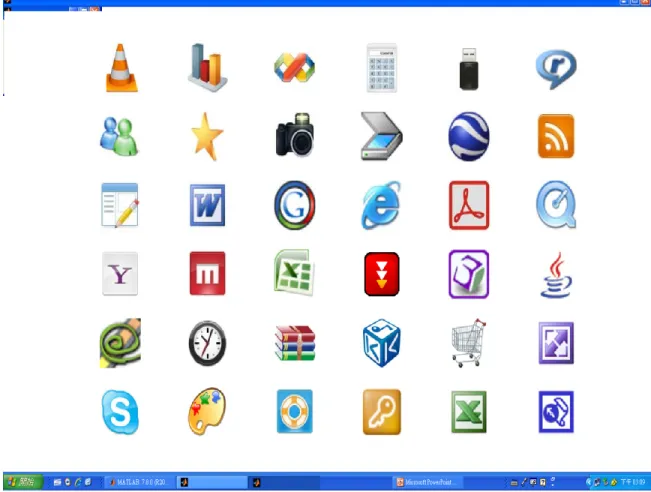This screenshot has width=651, height=492.
Task: Select the black camera icon
Action: (x=295, y=135)
